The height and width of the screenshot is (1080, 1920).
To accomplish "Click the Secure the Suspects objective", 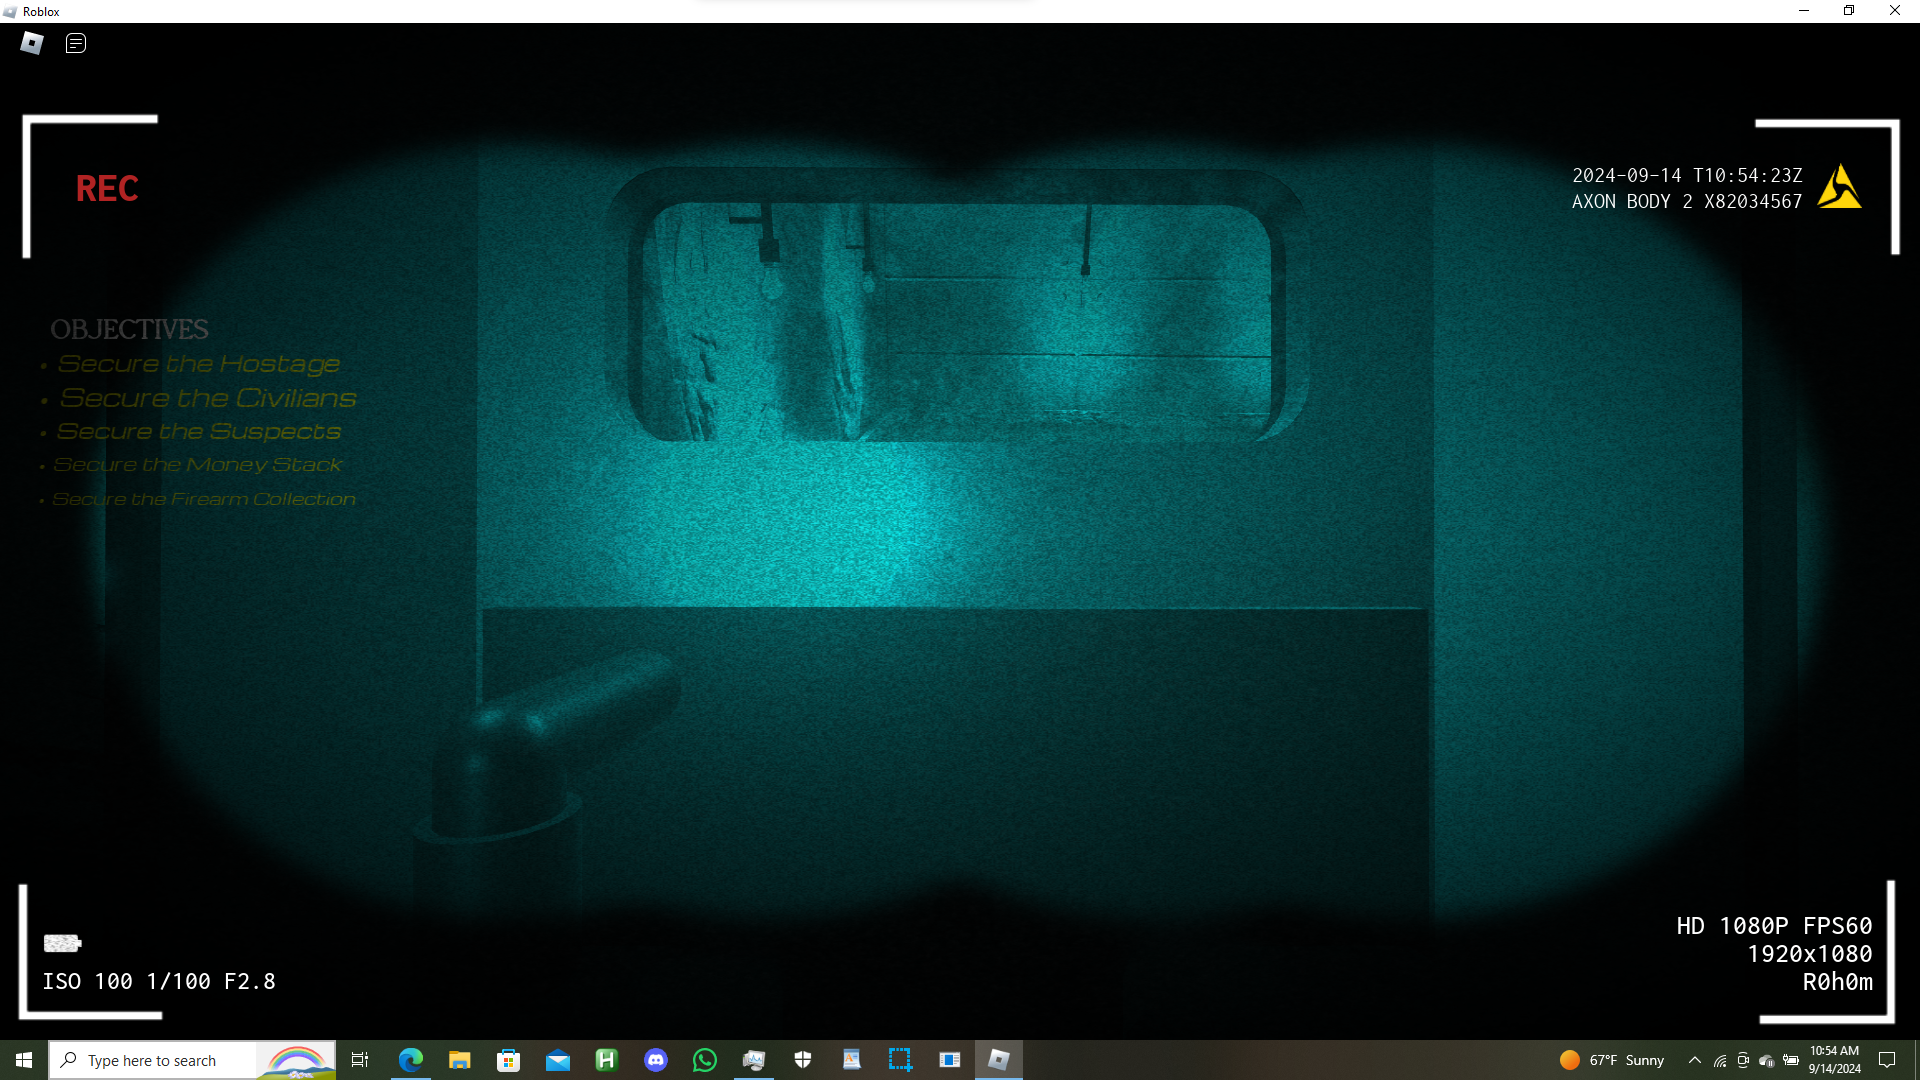I will coord(198,431).
